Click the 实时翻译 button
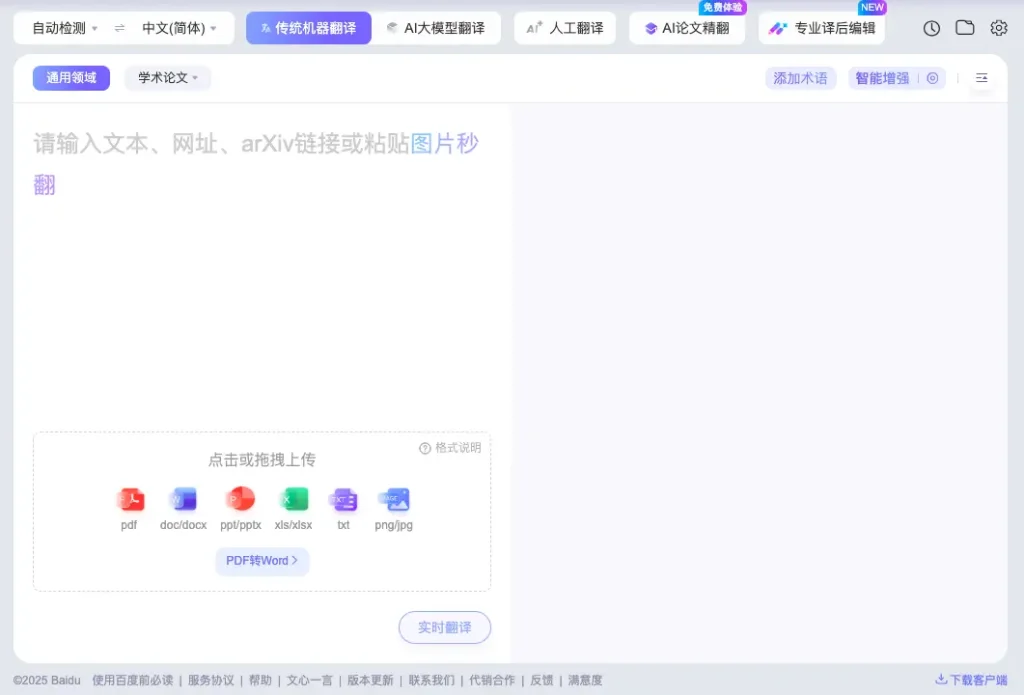The image size is (1024, 695). coord(445,628)
